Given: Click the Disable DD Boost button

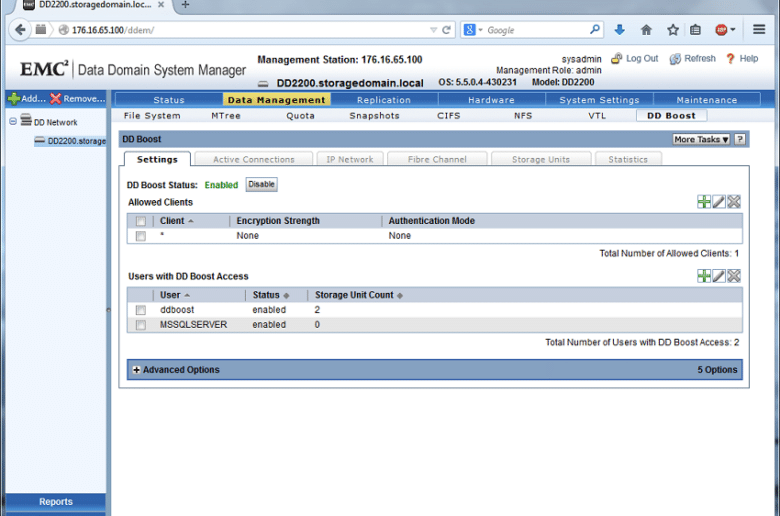Looking at the screenshot, I should pos(261,184).
